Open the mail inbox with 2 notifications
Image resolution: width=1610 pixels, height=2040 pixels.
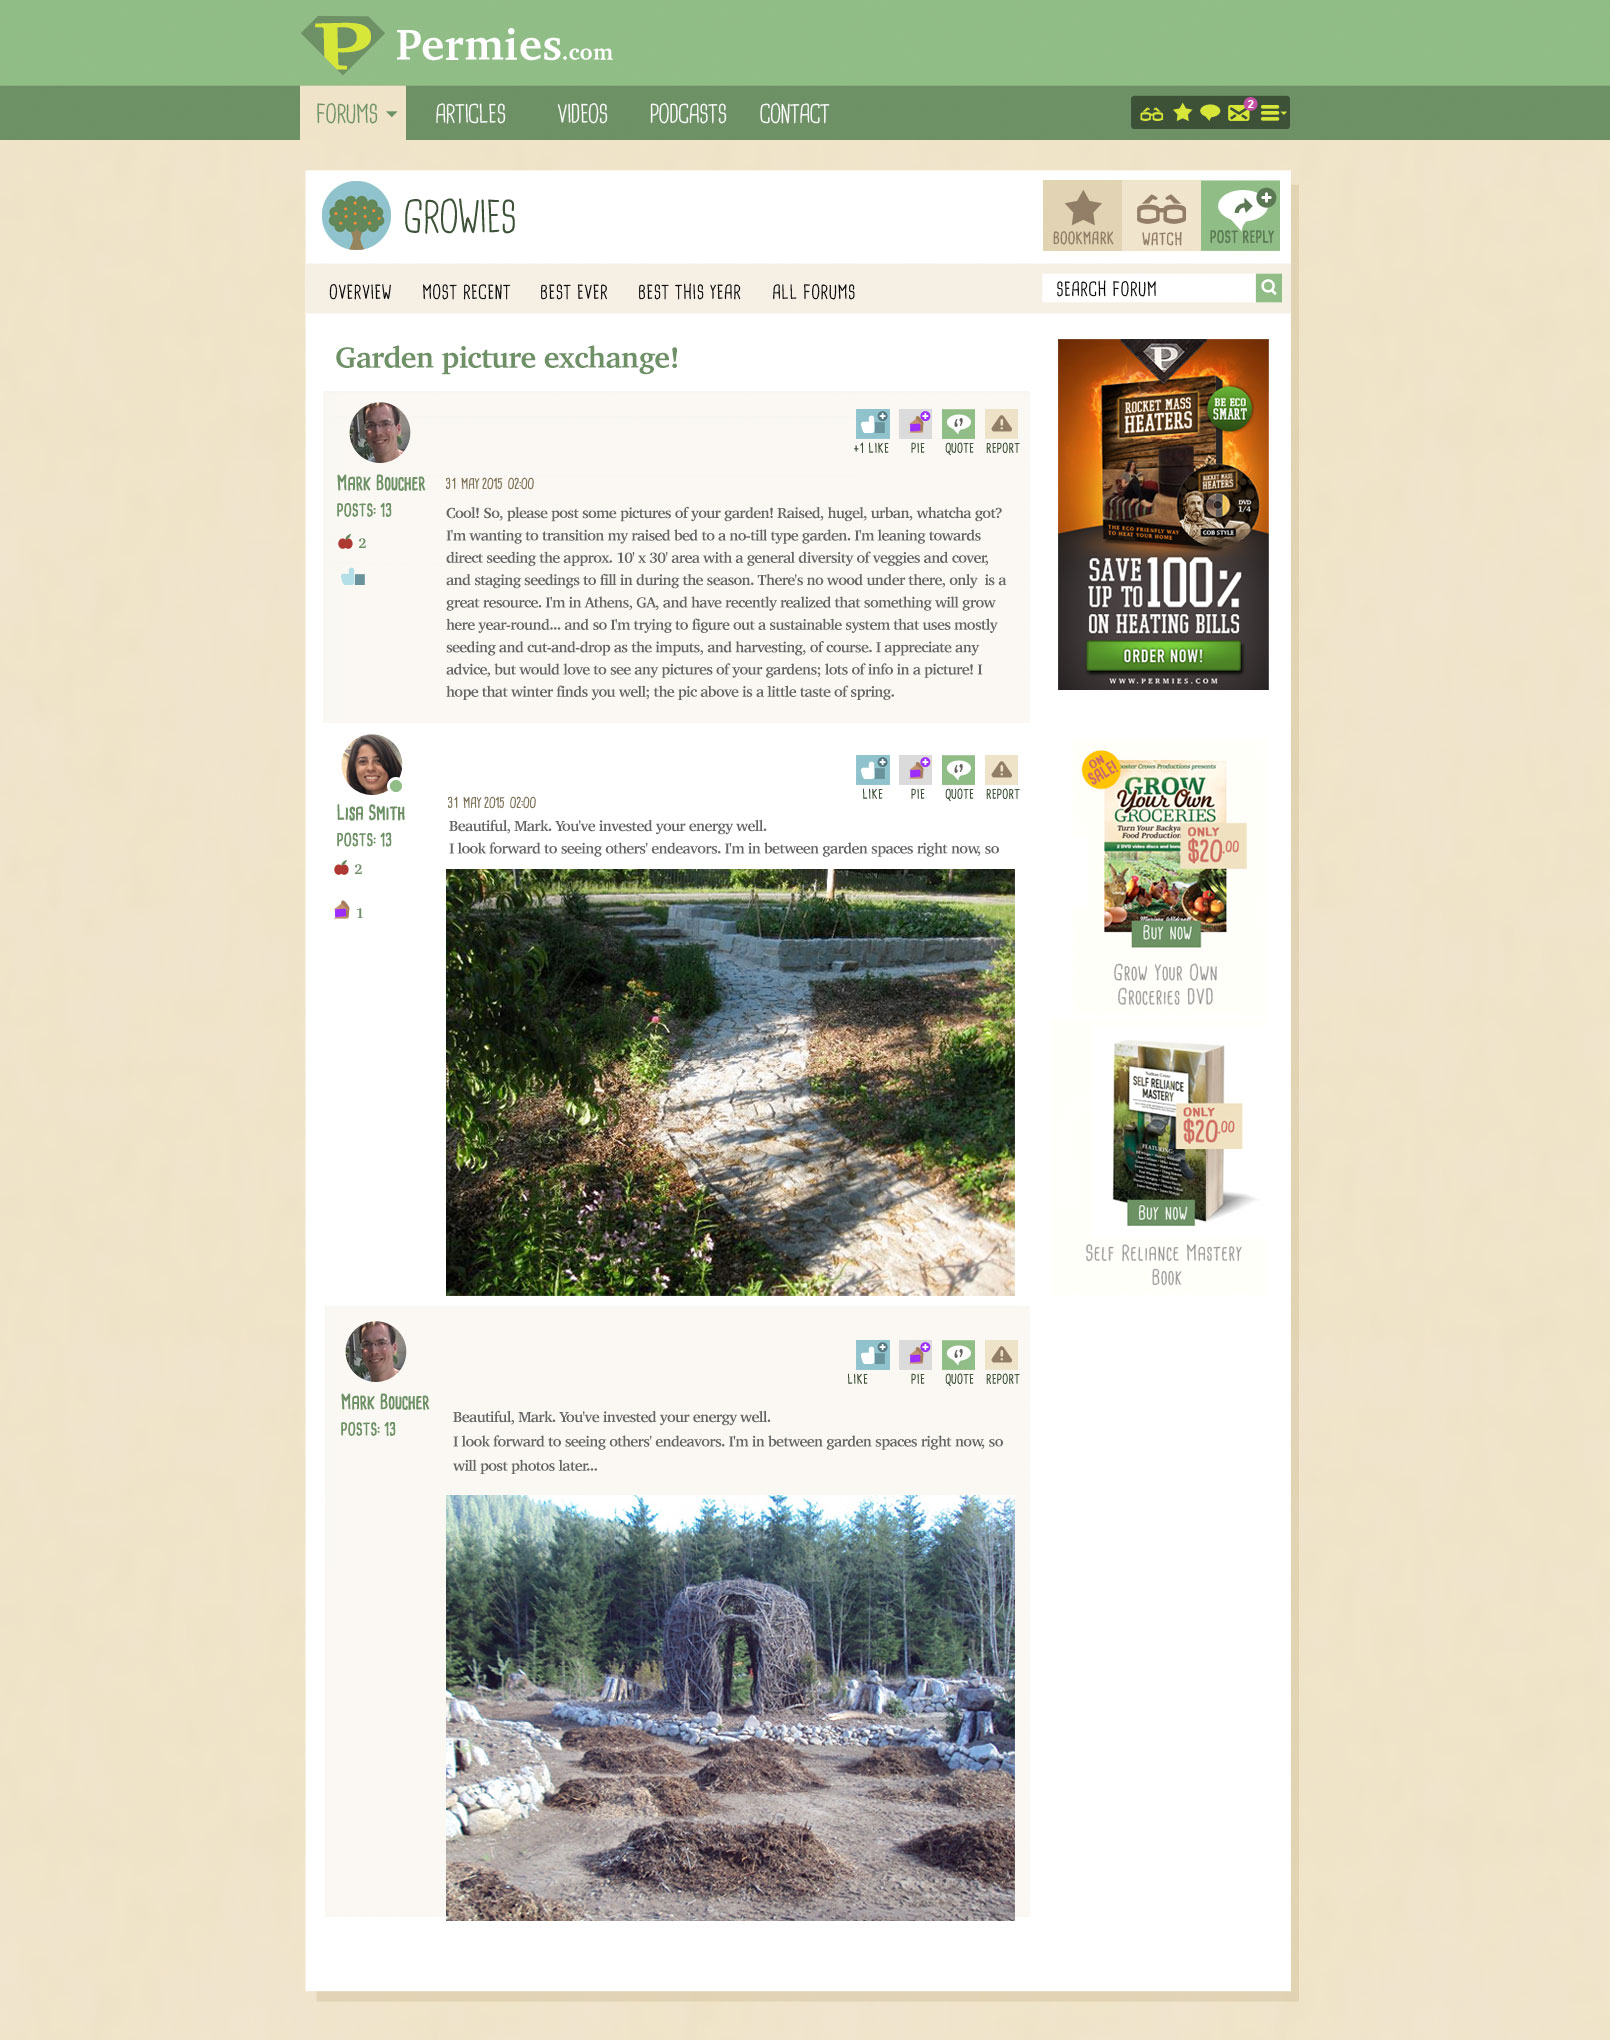tap(1240, 112)
